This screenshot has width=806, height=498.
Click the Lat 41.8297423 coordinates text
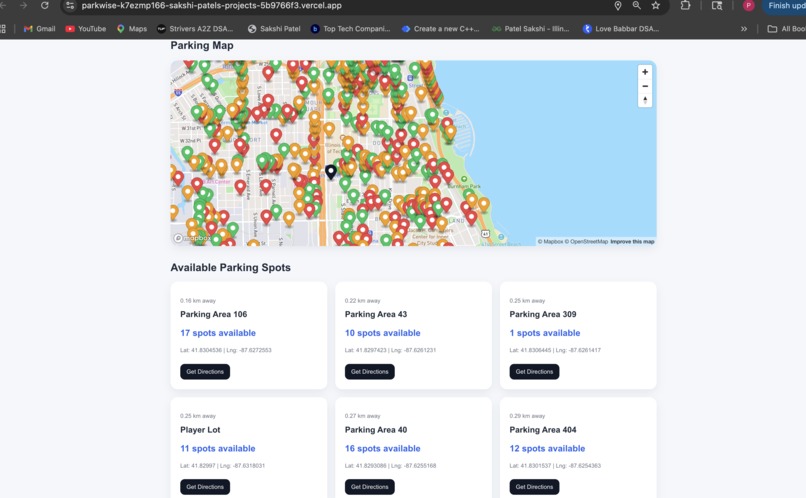[390, 350]
